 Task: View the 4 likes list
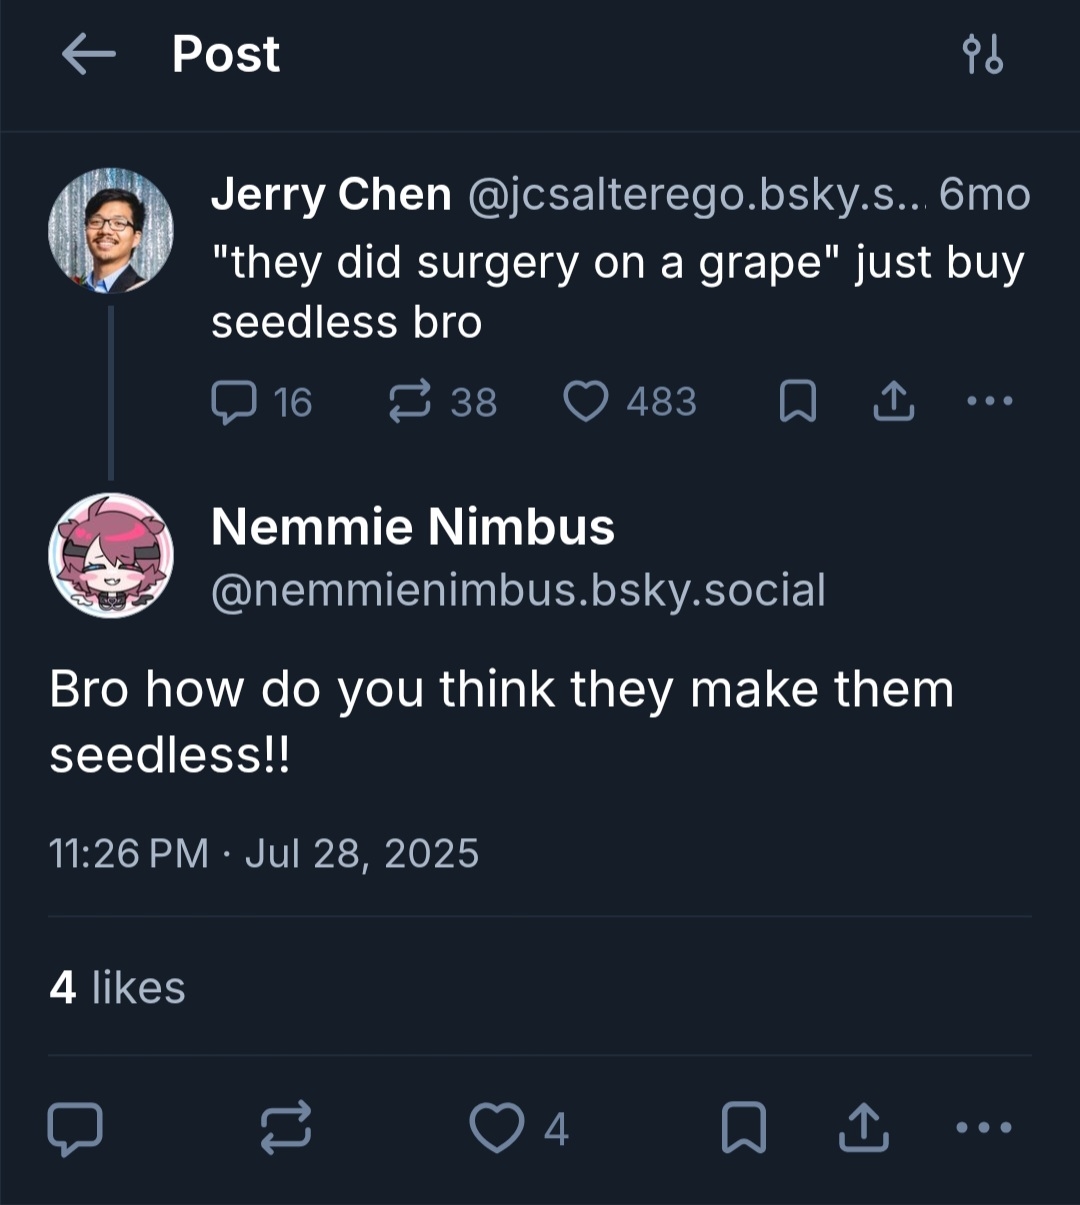(x=117, y=988)
